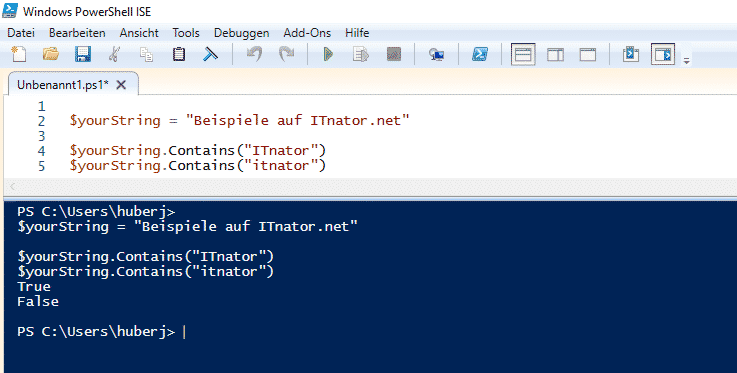Show script pane at top layout
Viewport: 737px width, 373px height.
(523, 54)
